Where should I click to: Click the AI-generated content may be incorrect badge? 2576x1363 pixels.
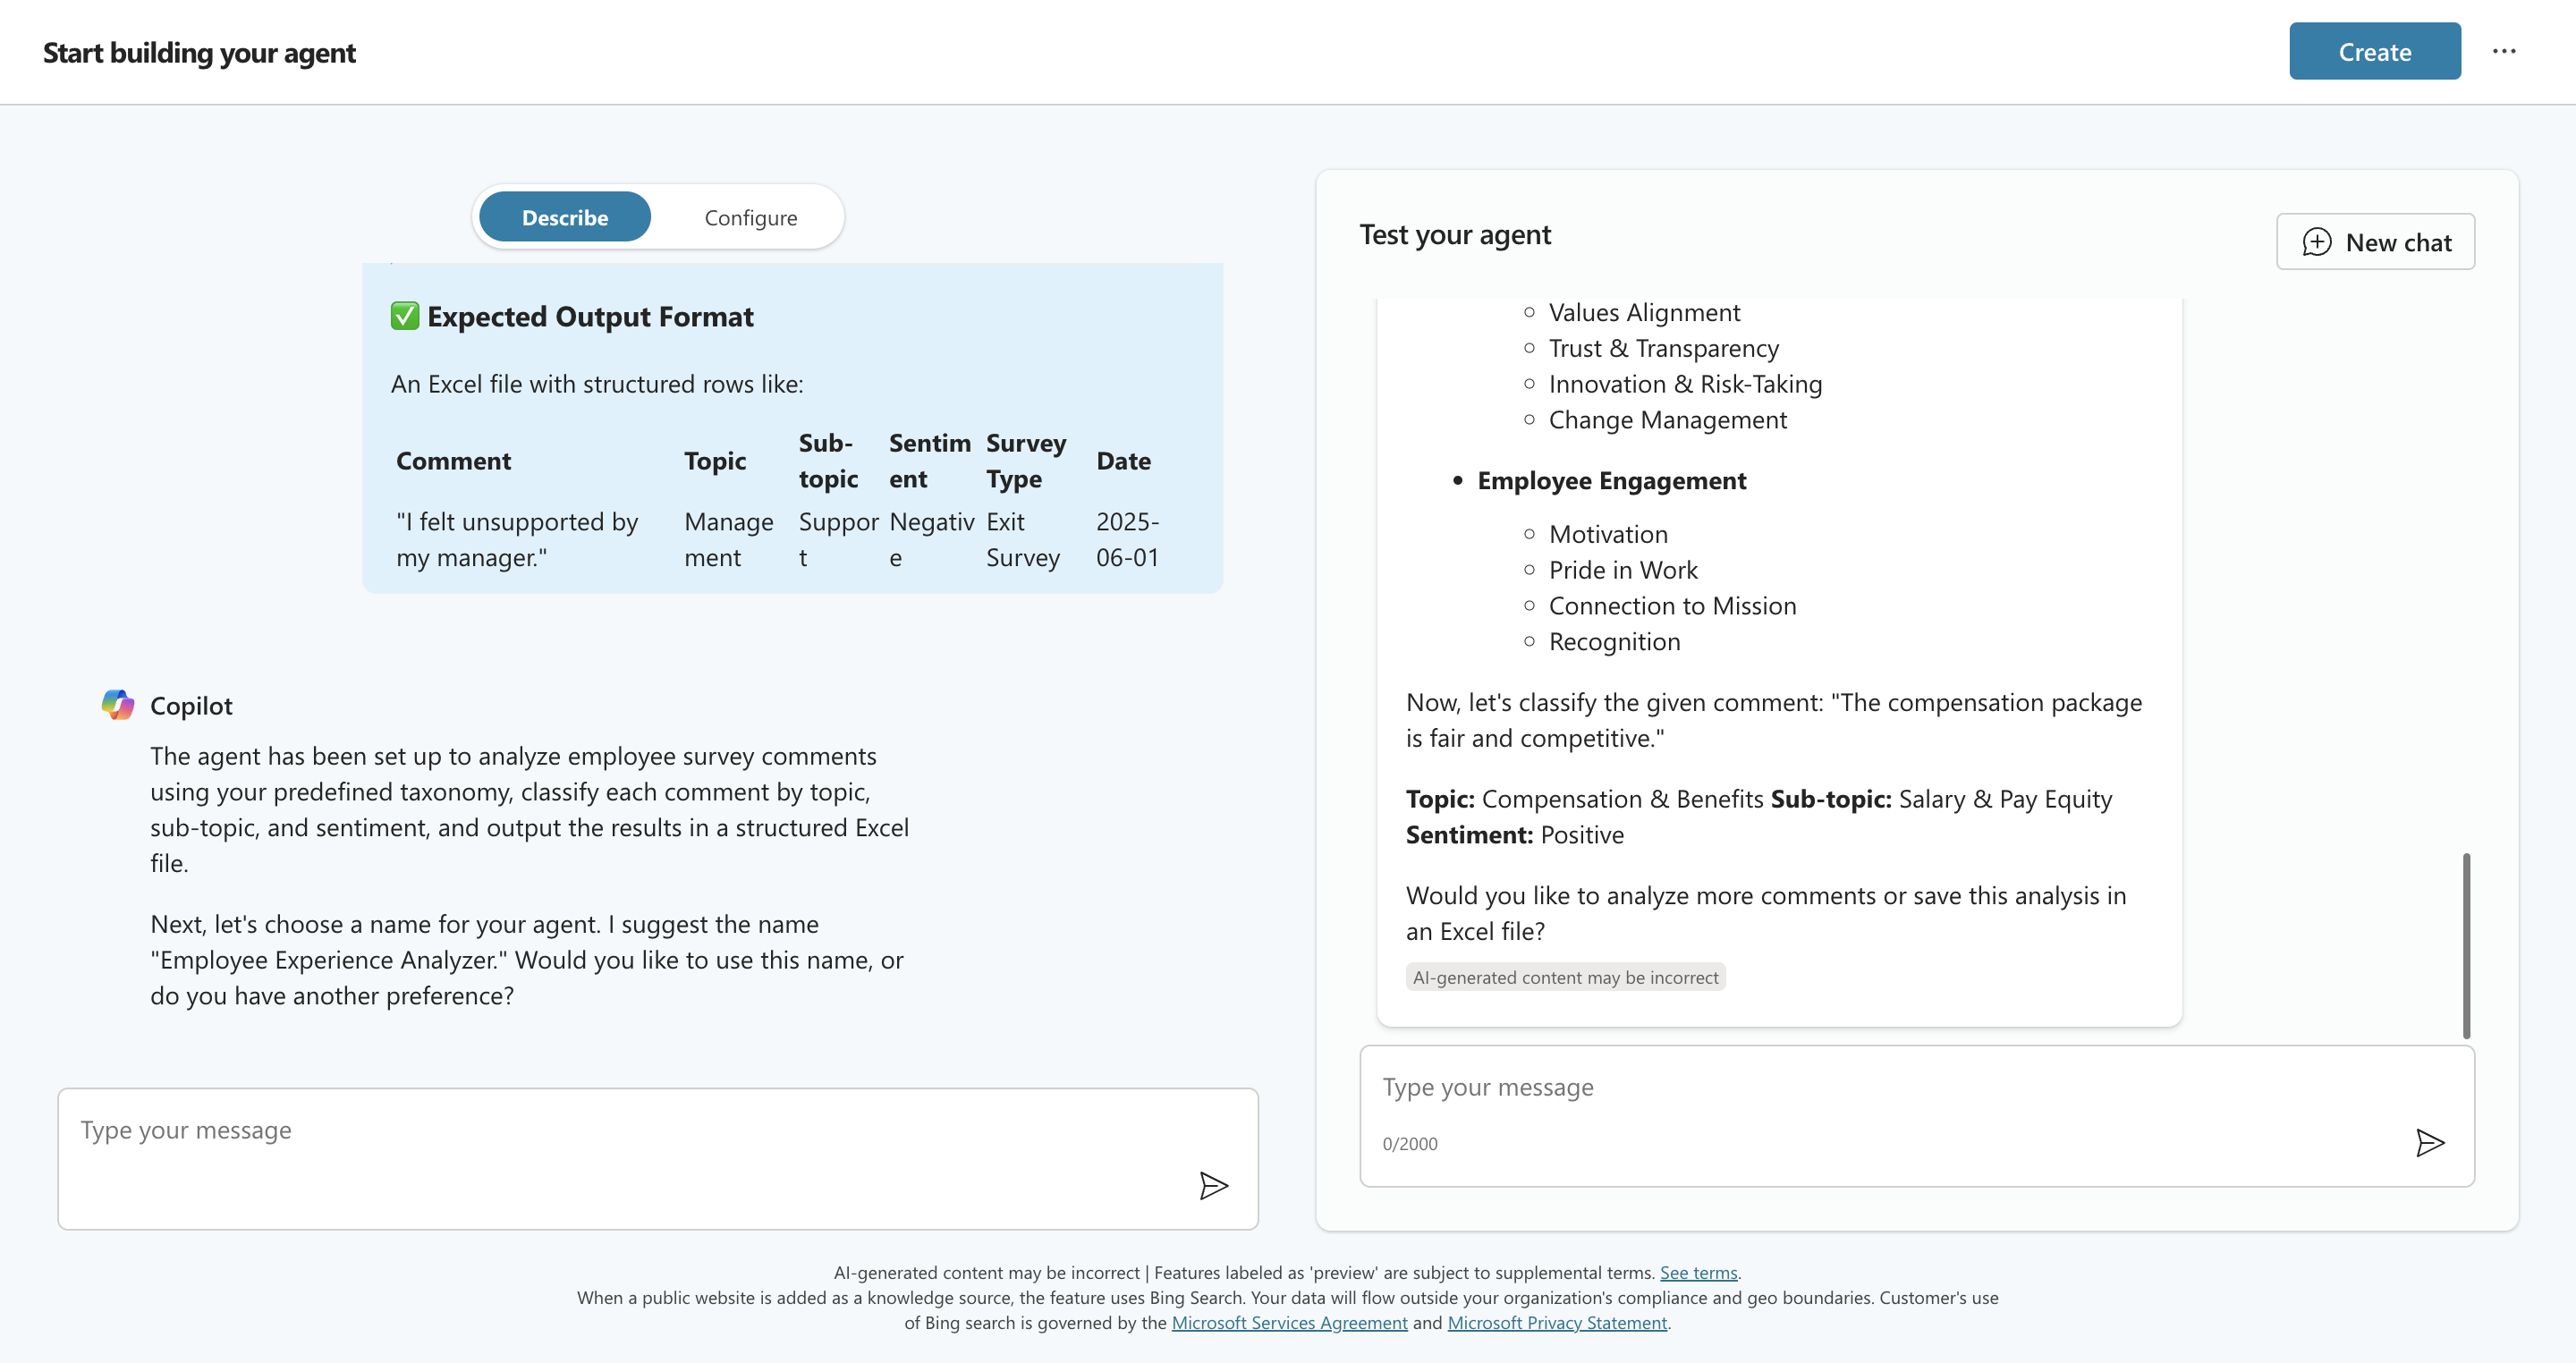[1565, 977]
